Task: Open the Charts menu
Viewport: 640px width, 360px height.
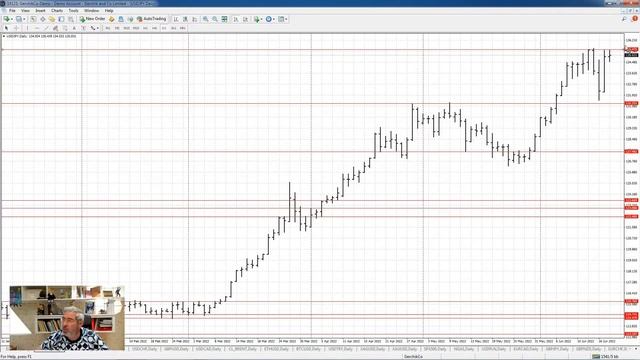Action: click(57, 11)
